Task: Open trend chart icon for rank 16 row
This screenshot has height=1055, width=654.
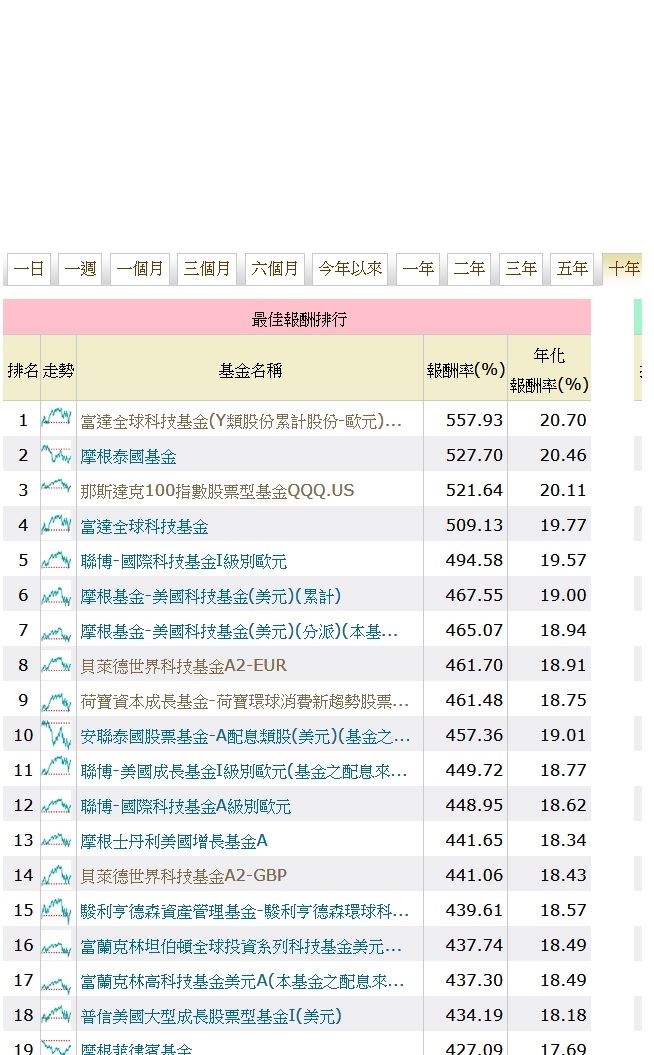Action: [57, 944]
